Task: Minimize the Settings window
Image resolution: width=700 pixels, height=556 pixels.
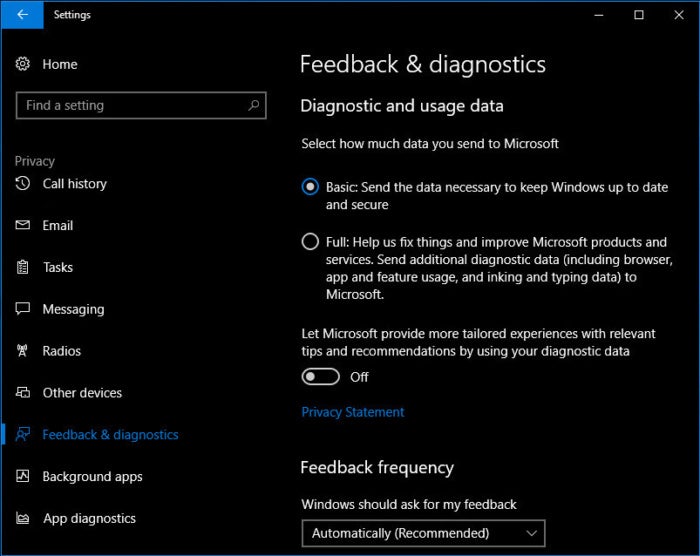Action: point(599,15)
